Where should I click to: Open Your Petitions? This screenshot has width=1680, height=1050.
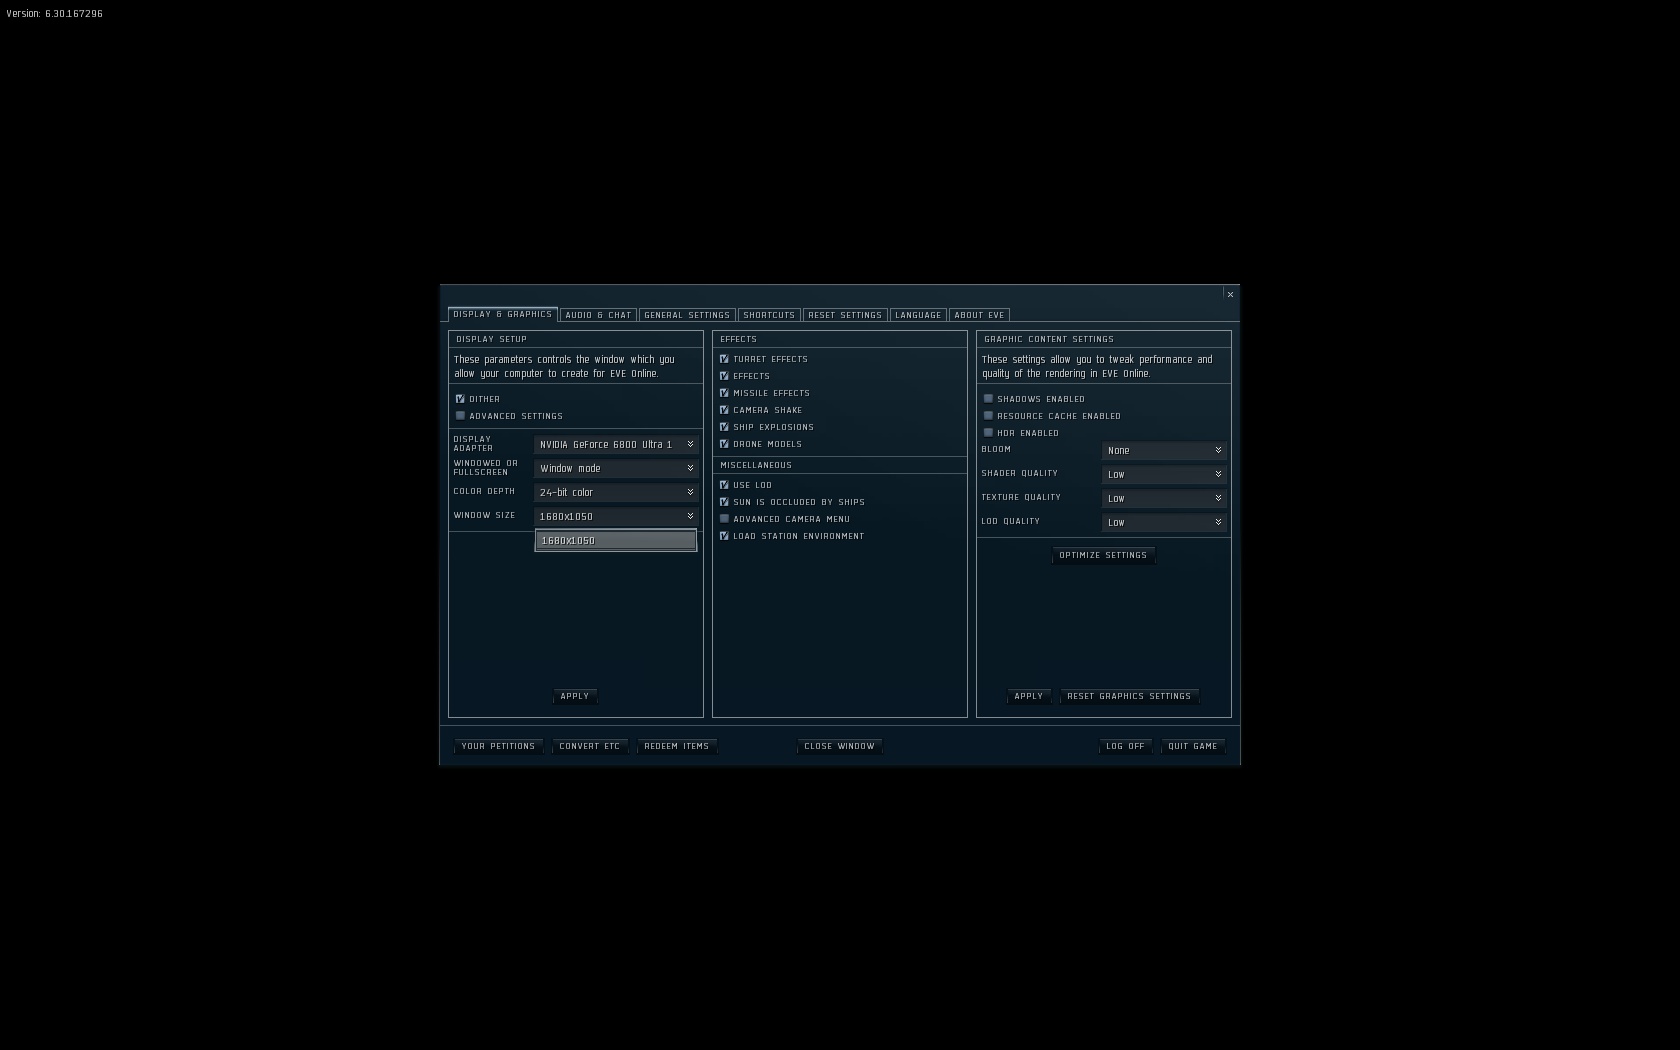pyautogui.click(x=498, y=747)
